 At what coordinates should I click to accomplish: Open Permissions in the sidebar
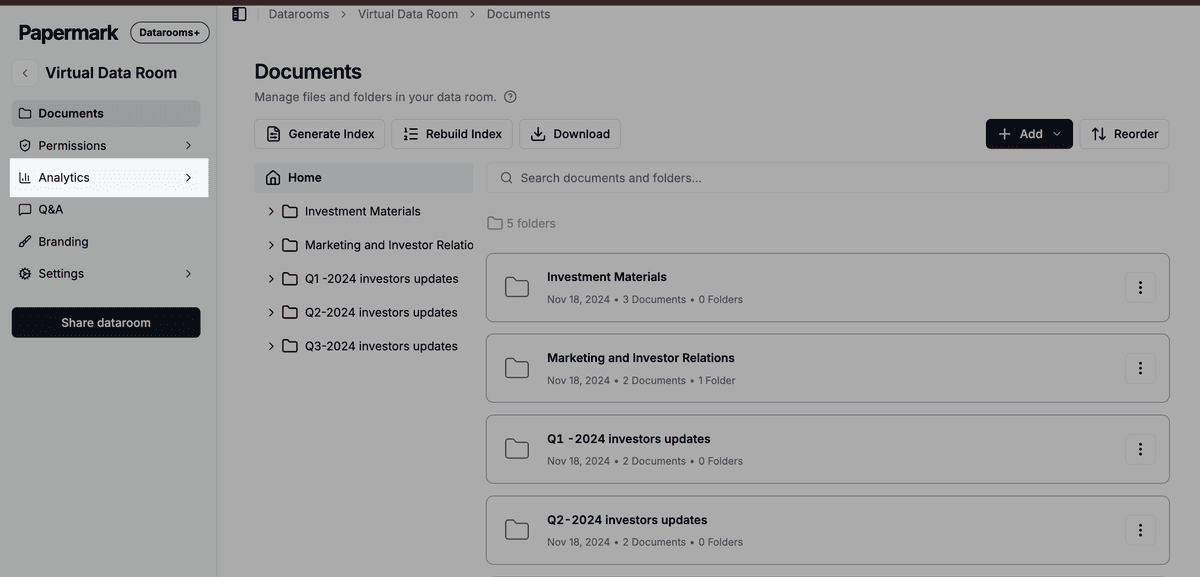[x=106, y=146]
